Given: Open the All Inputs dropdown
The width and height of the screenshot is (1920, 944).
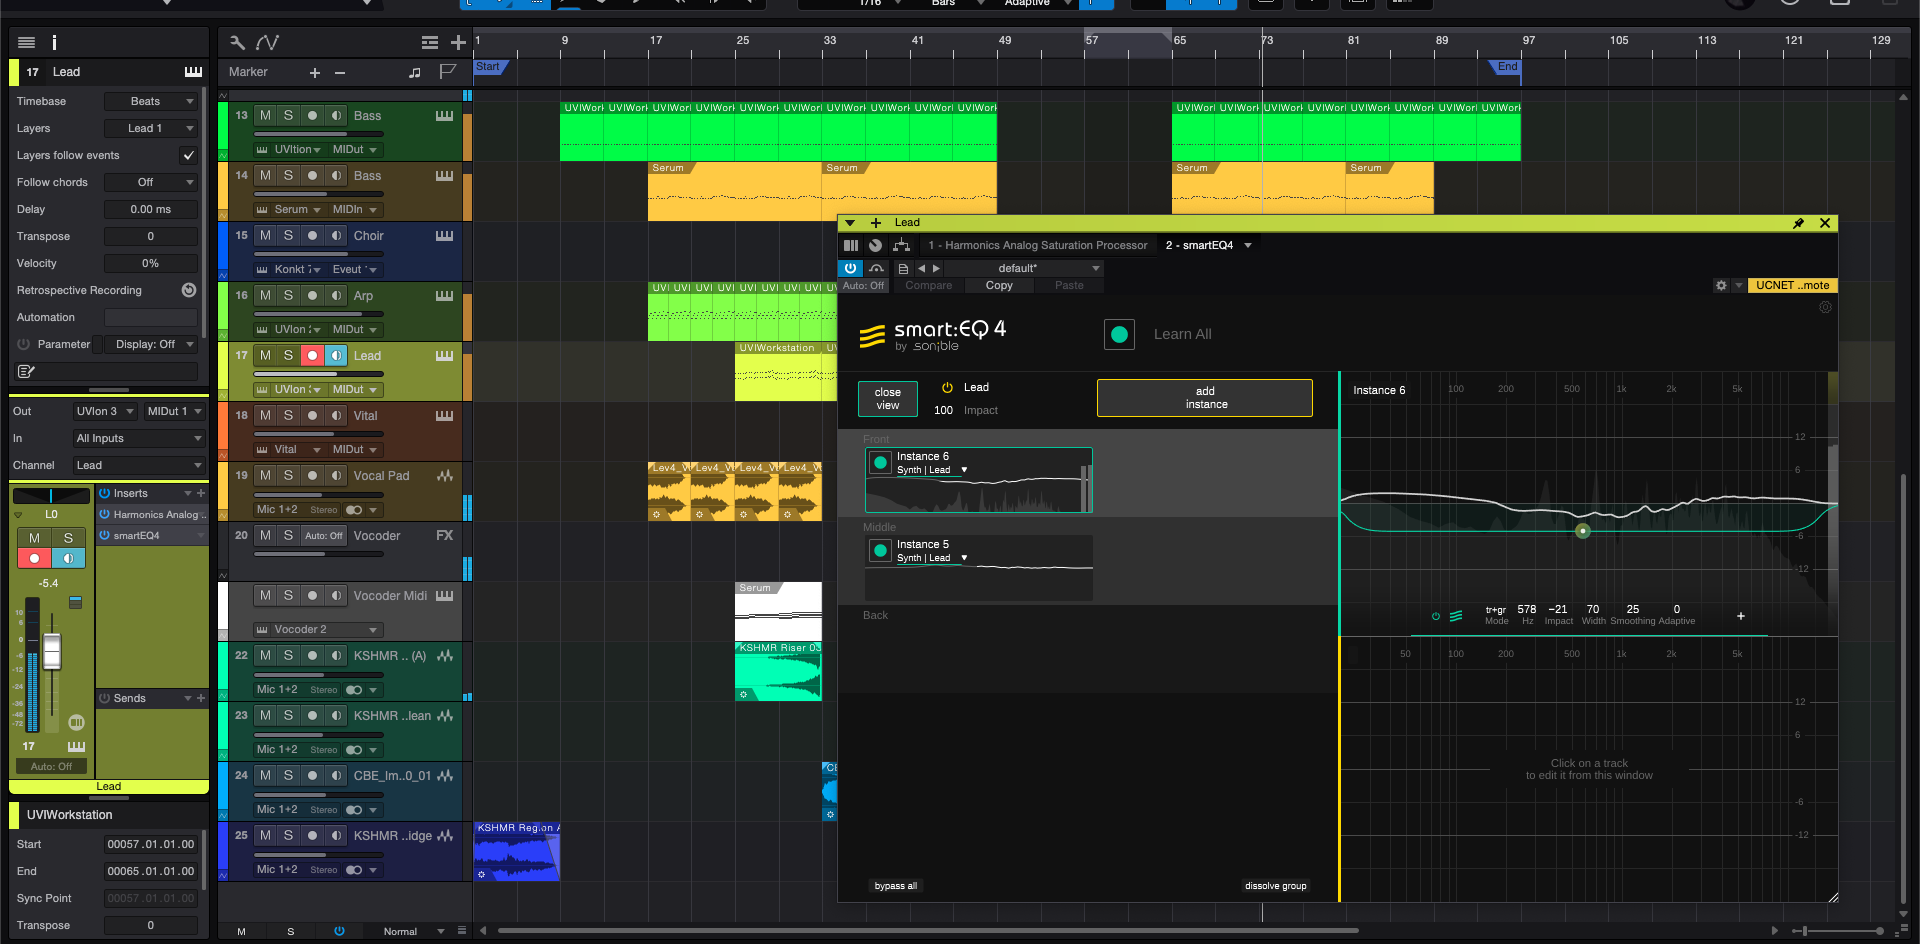Looking at the screenshot, I should (139, 438).
